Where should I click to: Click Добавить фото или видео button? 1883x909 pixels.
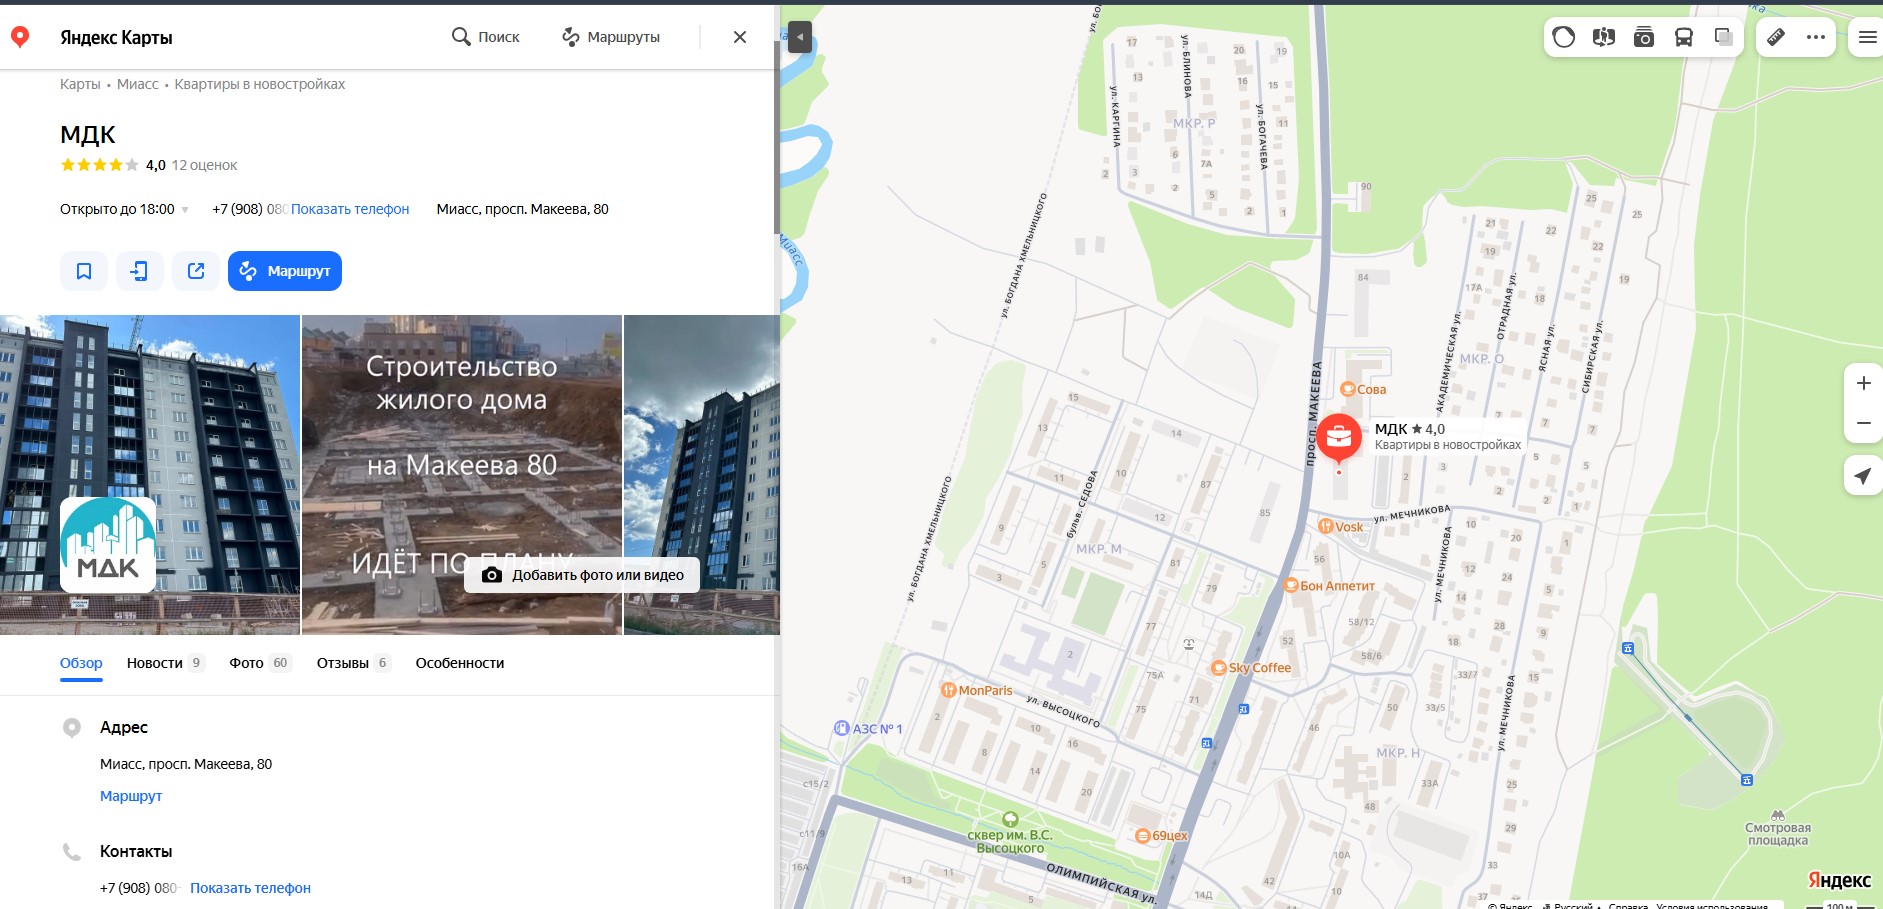tap(582, 575)
